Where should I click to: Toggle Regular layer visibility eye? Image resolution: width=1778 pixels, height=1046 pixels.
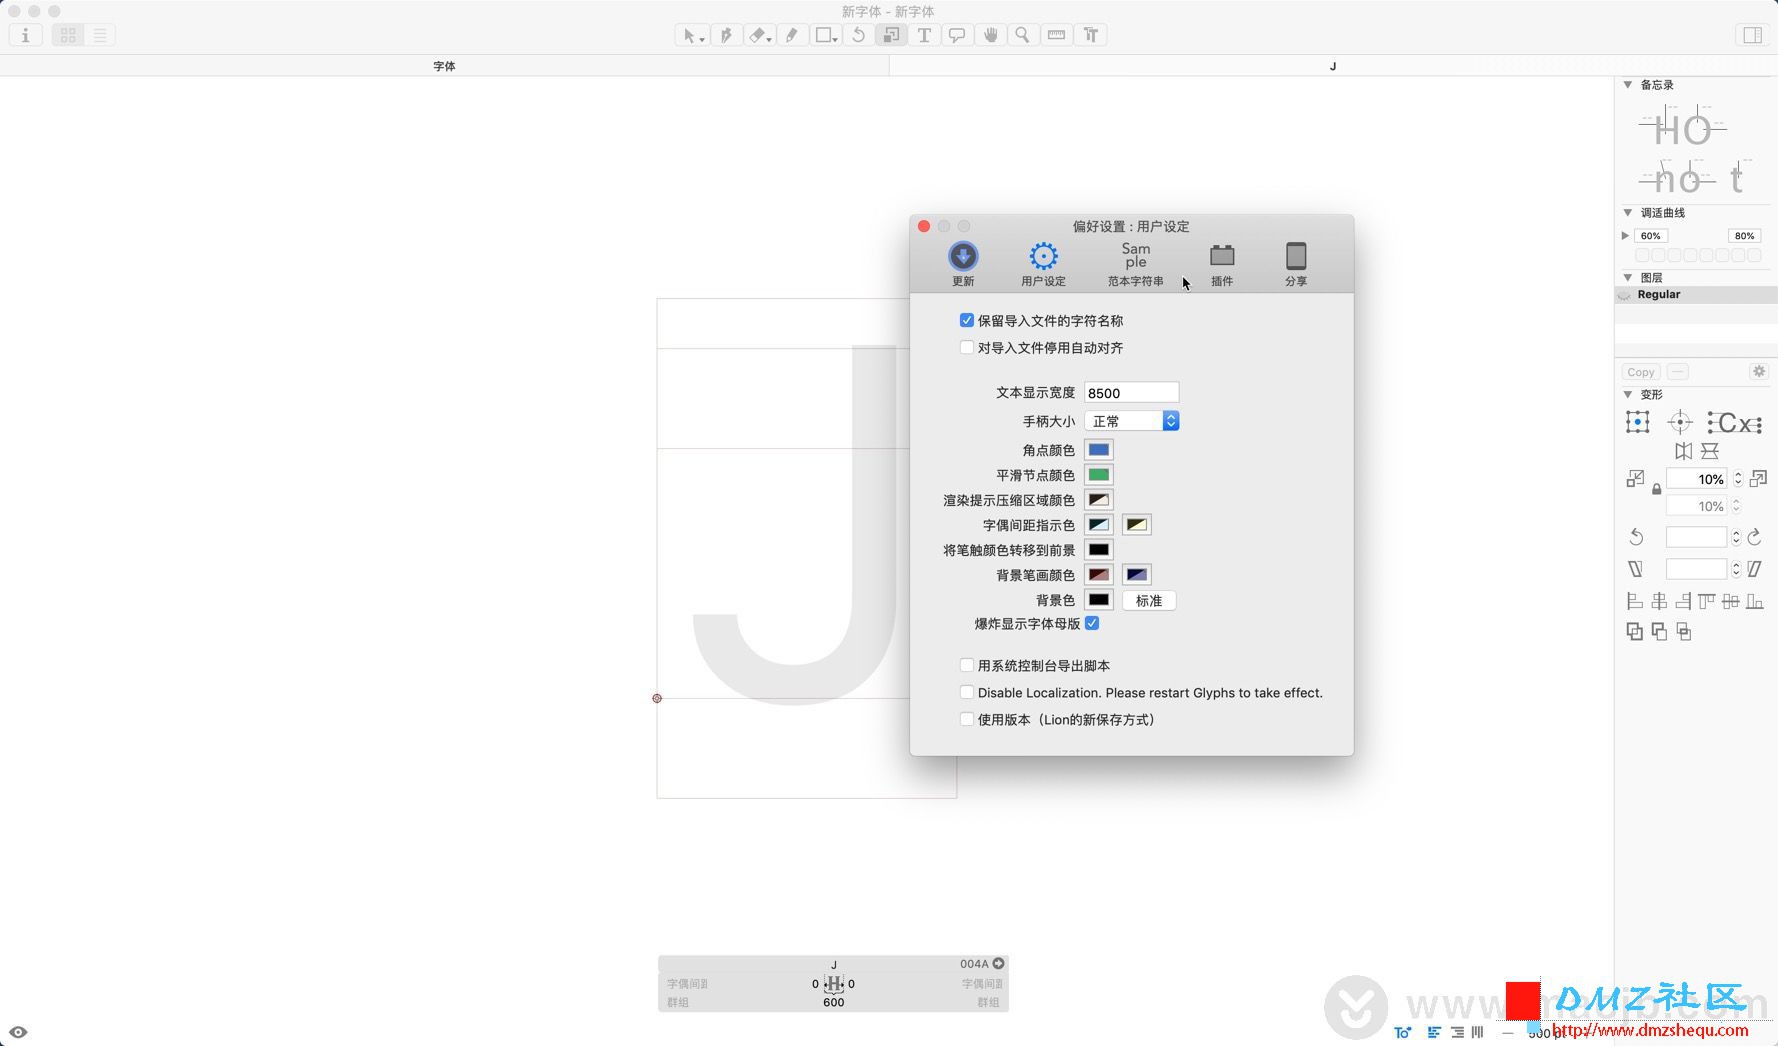[1625, 295]
